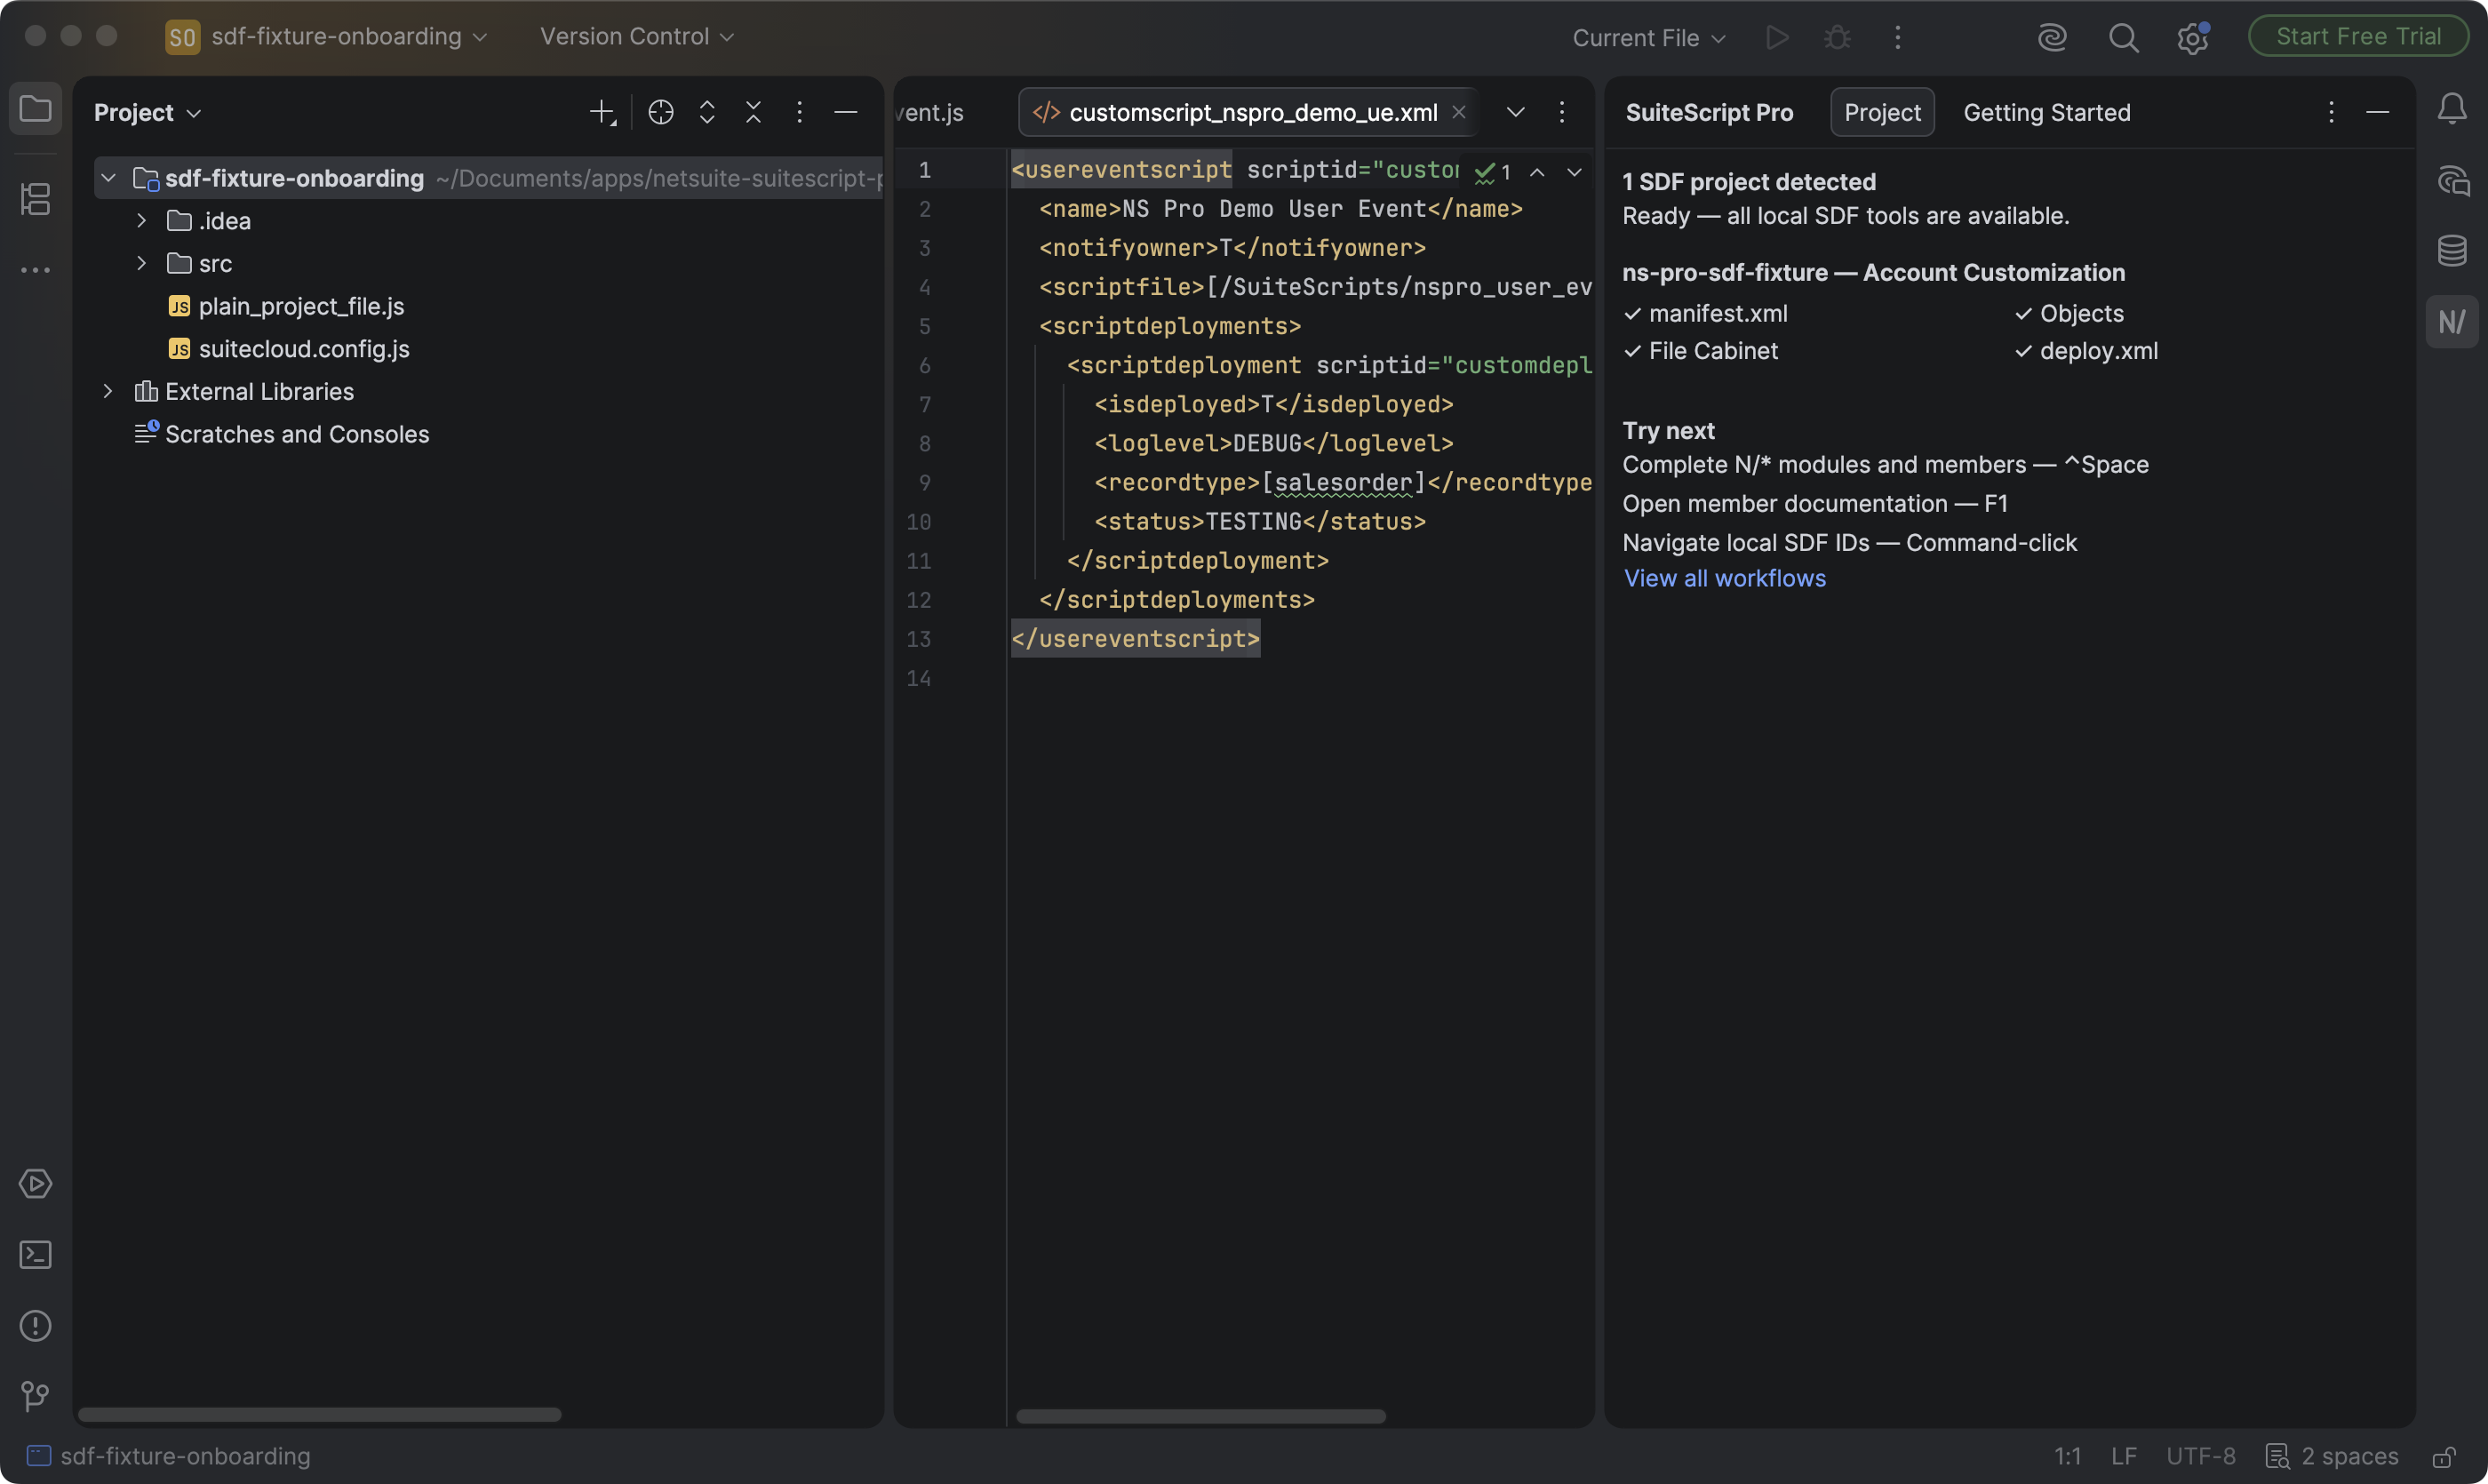Expand the src folder
The height and width of the screenshot is (1484, 2488).
[x=141, y=263]
